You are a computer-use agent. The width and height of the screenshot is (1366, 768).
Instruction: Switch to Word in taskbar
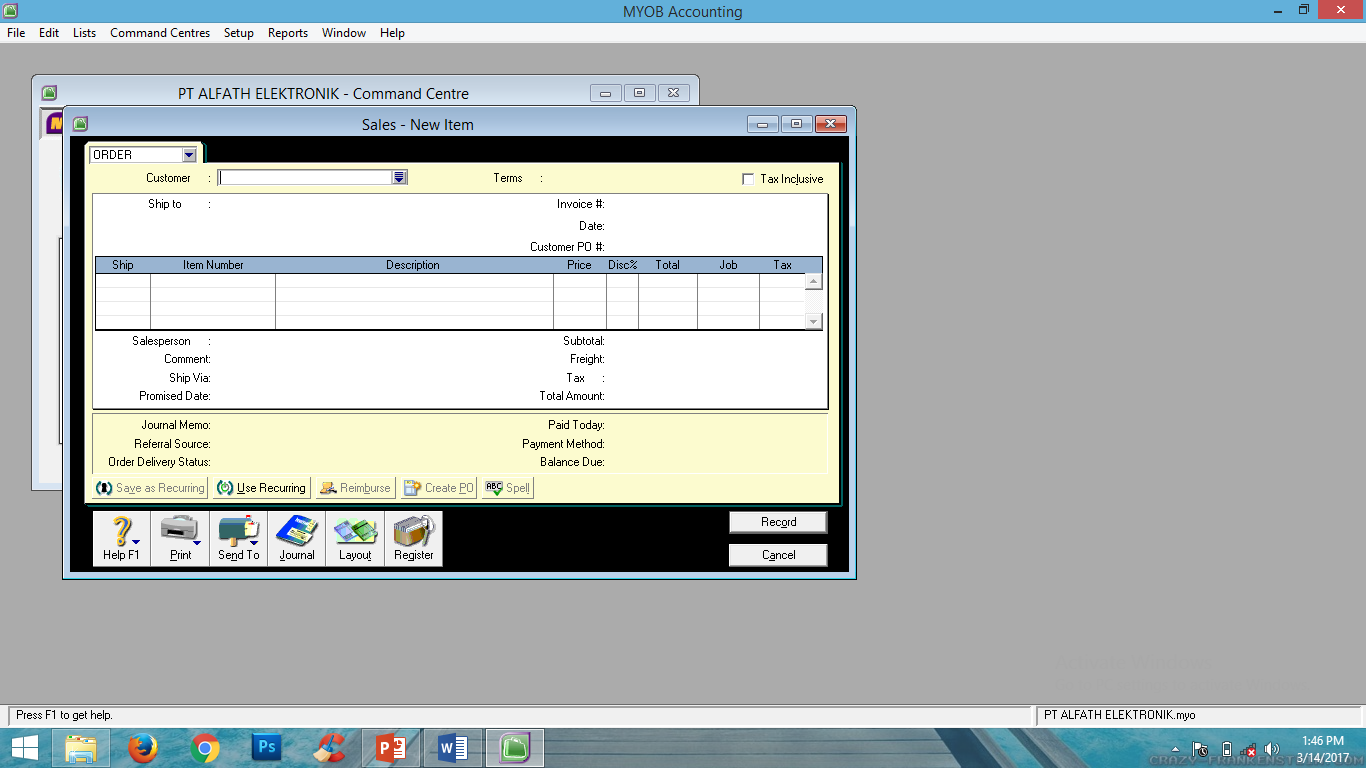pyautogui.click(x=453, y=748)
